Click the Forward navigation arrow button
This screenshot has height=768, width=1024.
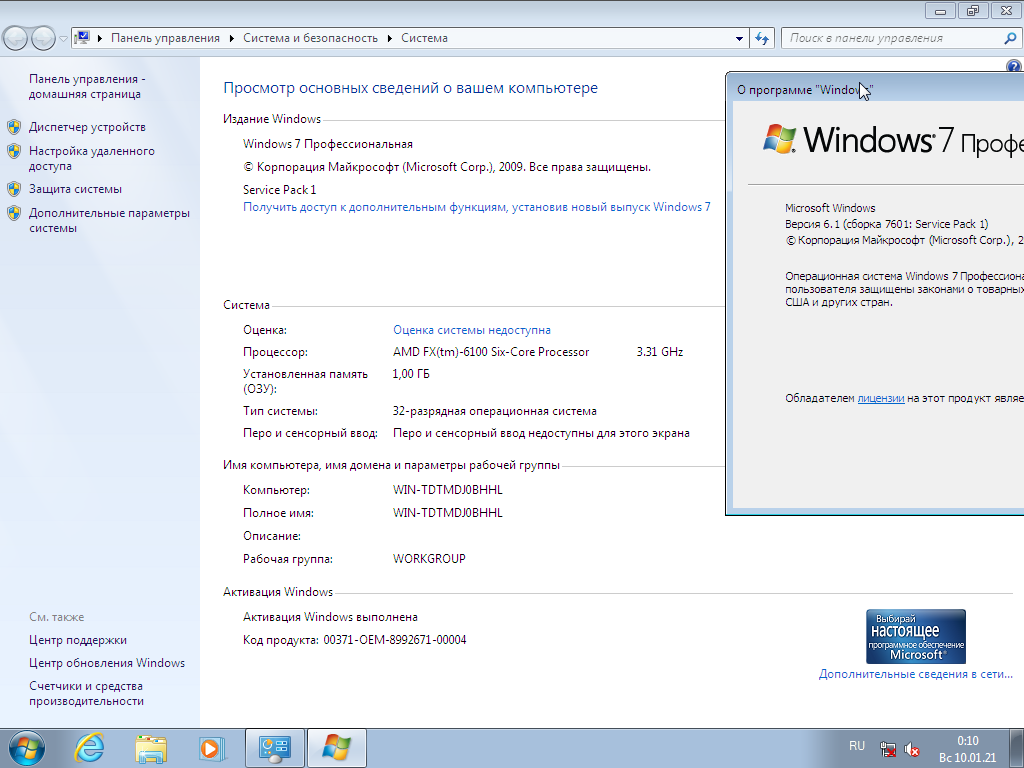(x=43, y=39)
